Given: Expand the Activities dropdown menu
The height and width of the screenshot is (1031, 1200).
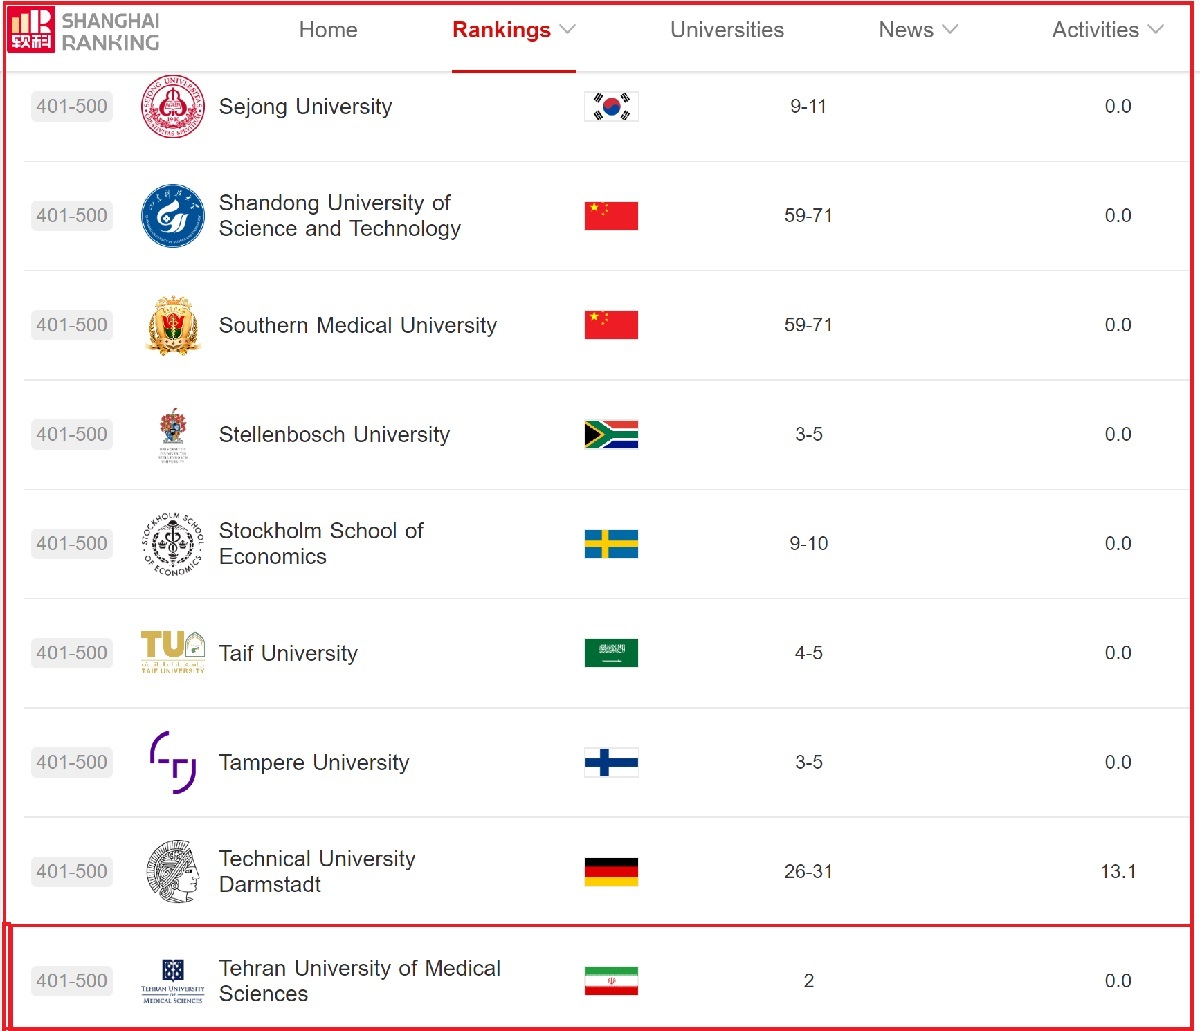Looking at the screenshot, I should (1107, 30).
